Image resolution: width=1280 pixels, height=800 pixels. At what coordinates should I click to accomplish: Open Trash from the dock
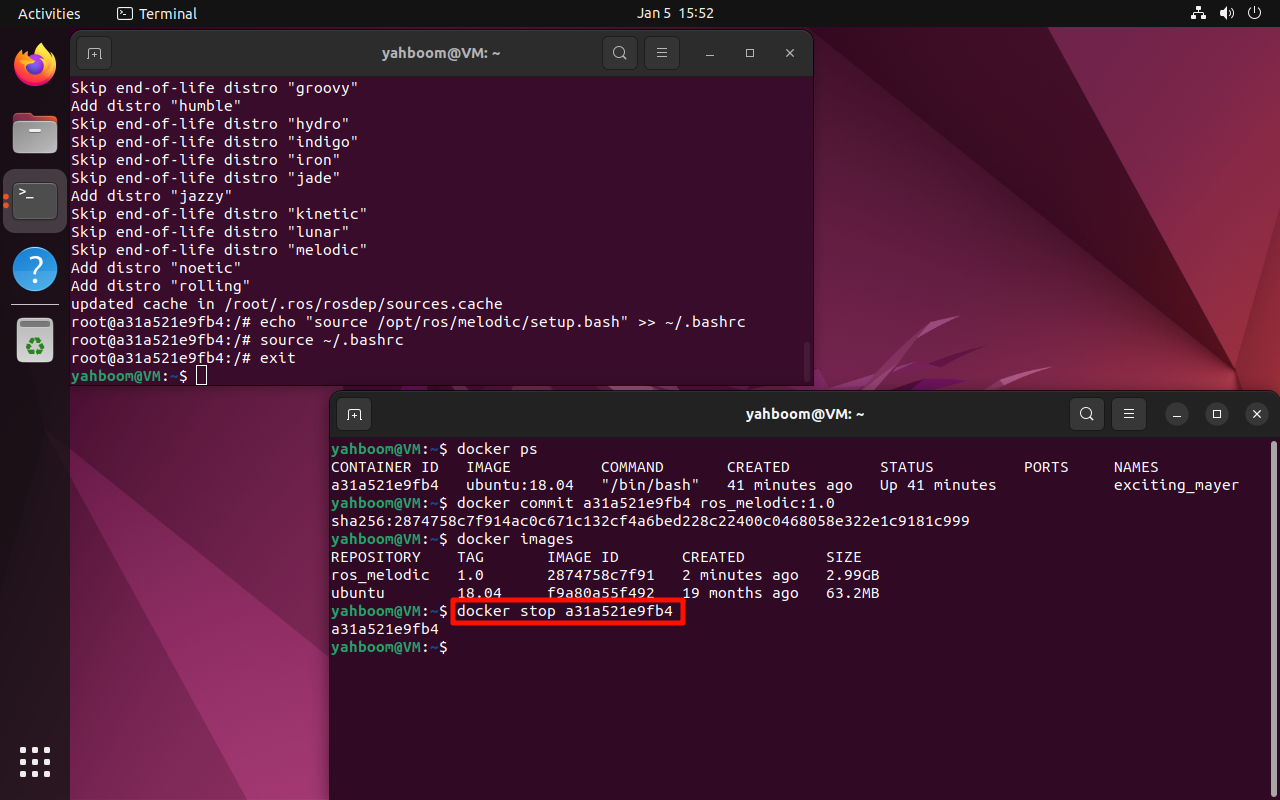pyautogui.click(x=35, y=340)
